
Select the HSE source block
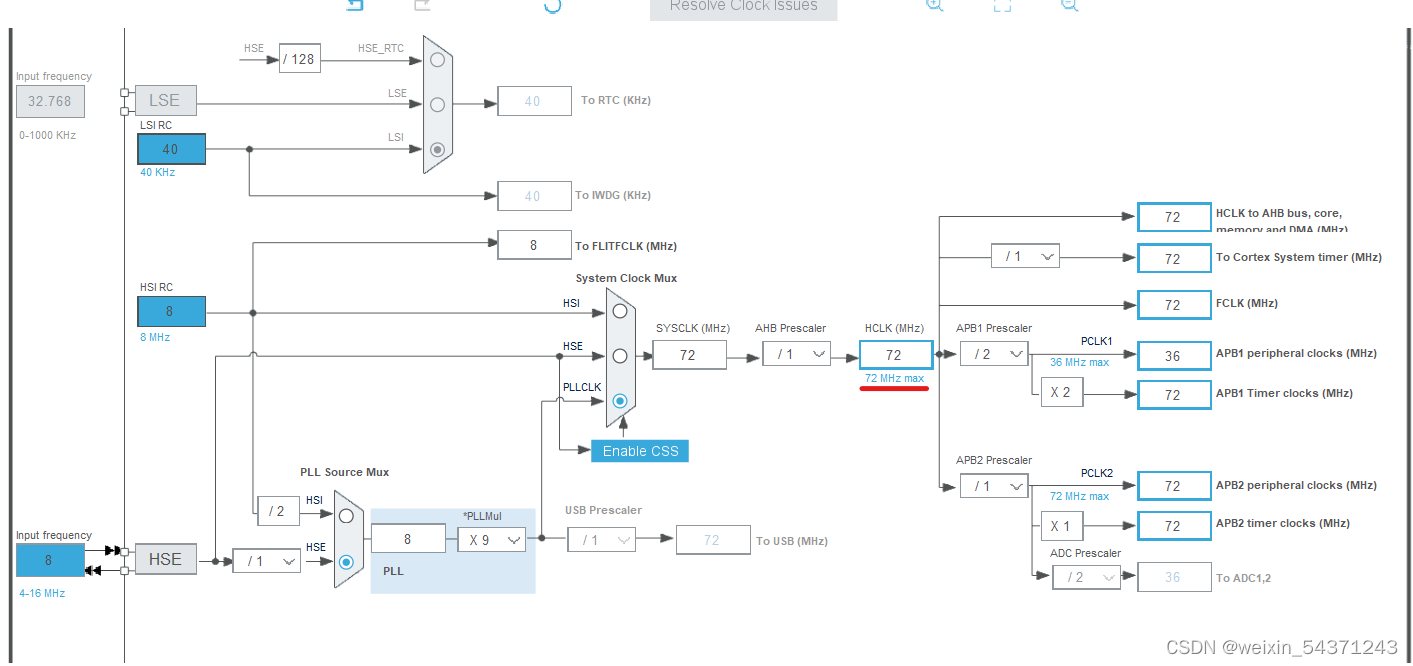[x=166, y=559]
